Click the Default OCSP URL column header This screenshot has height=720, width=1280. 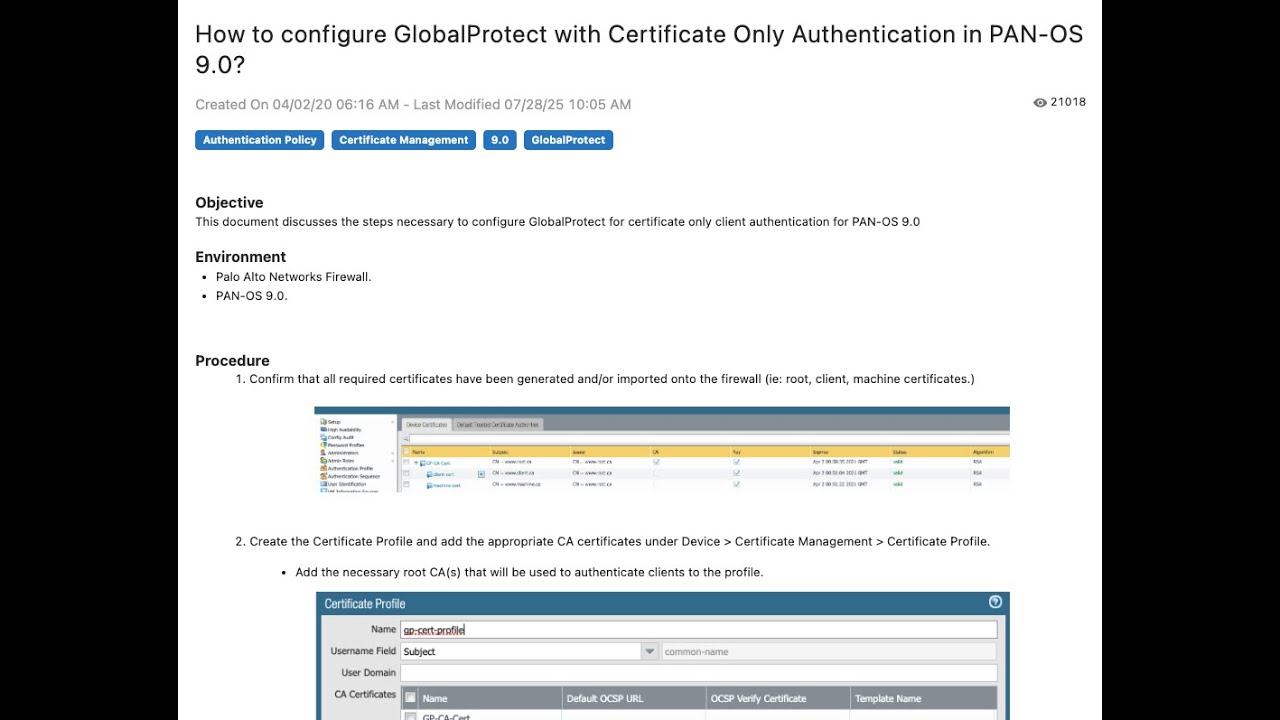(635, 699)
